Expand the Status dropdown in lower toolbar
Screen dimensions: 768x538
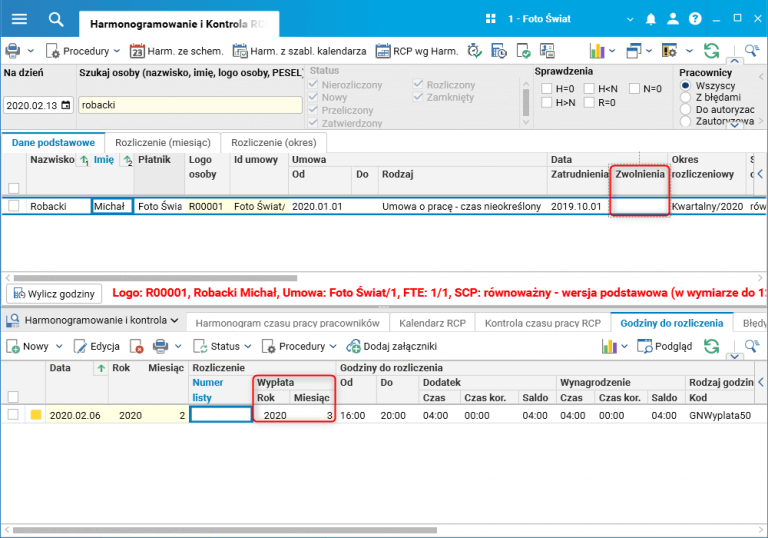click(248, 346)
